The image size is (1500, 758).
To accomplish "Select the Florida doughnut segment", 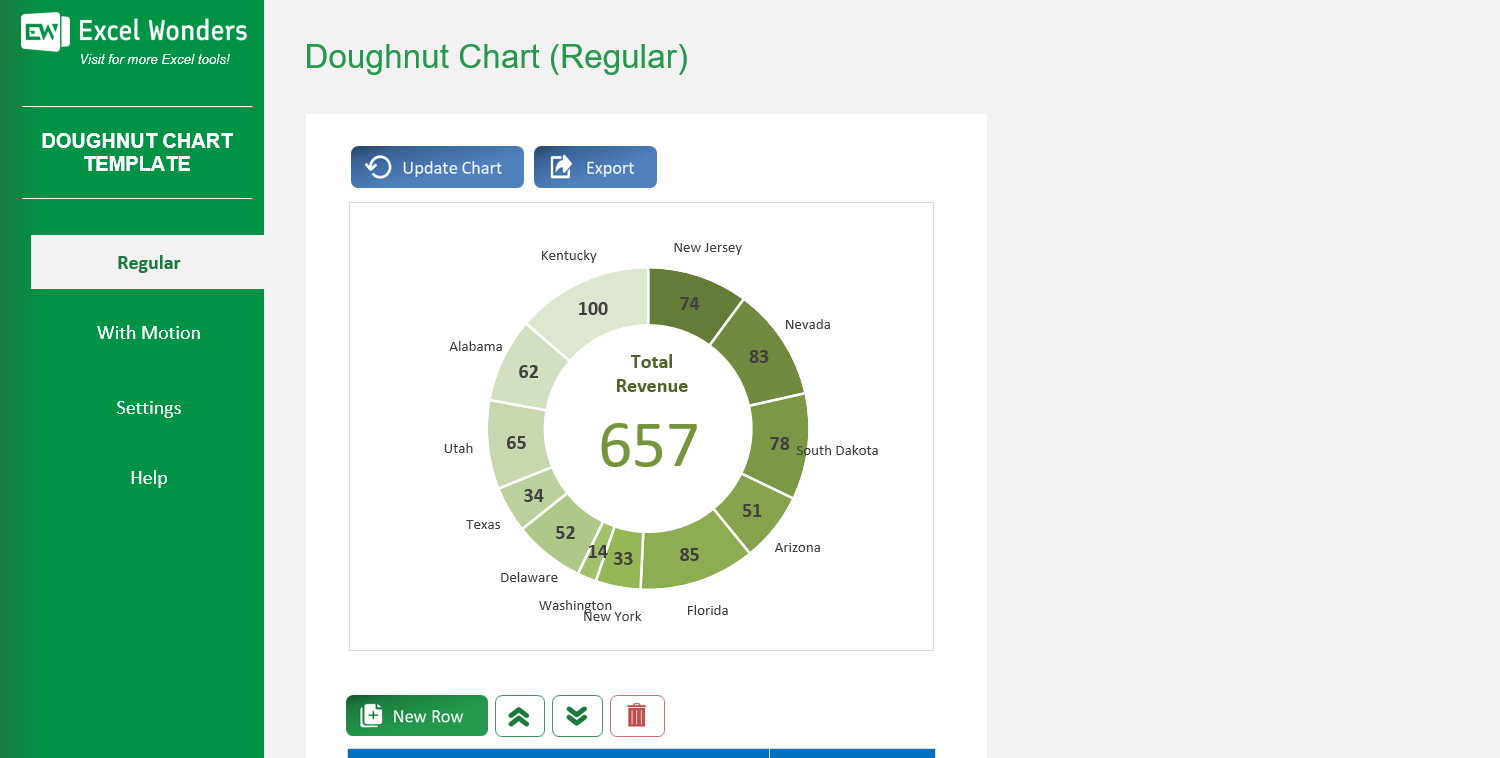I will 688,555.
